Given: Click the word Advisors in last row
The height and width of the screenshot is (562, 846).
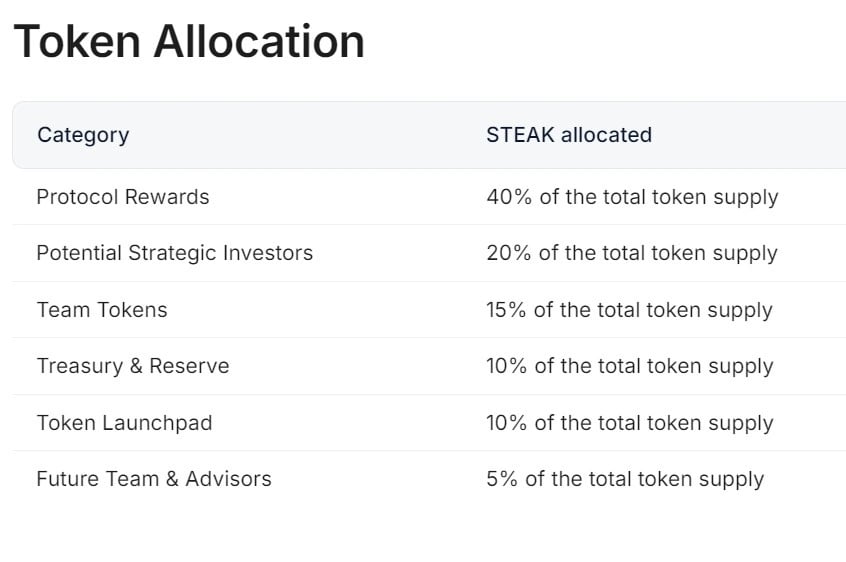Looking at the screenshot, I should pyautogui.click(x=228, y=479).
